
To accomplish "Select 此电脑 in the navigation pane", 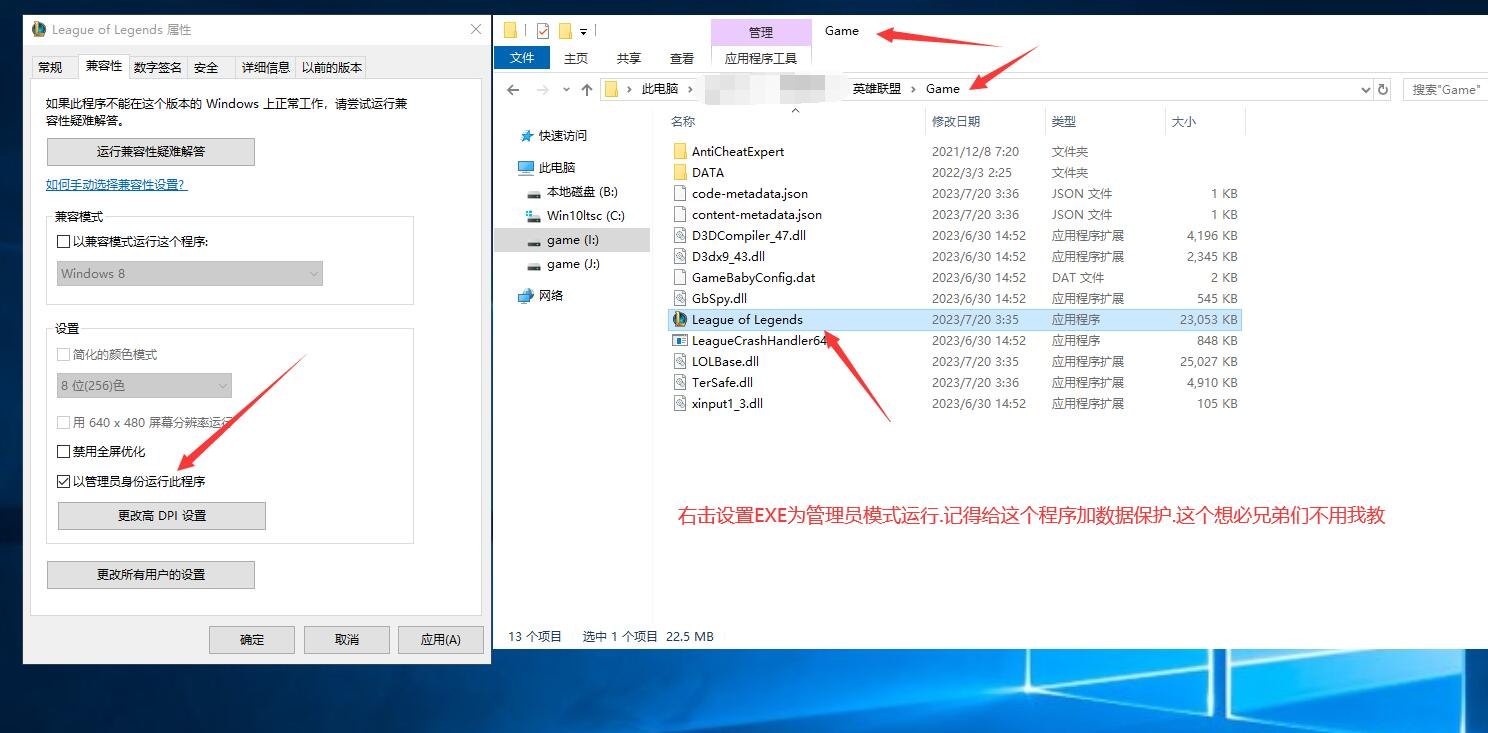I will 557,167.
